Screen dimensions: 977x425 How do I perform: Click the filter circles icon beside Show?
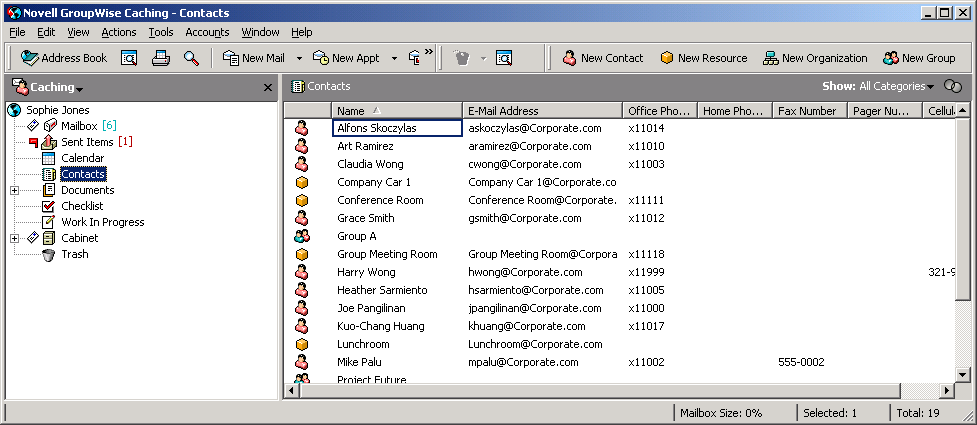click(953, 86)
